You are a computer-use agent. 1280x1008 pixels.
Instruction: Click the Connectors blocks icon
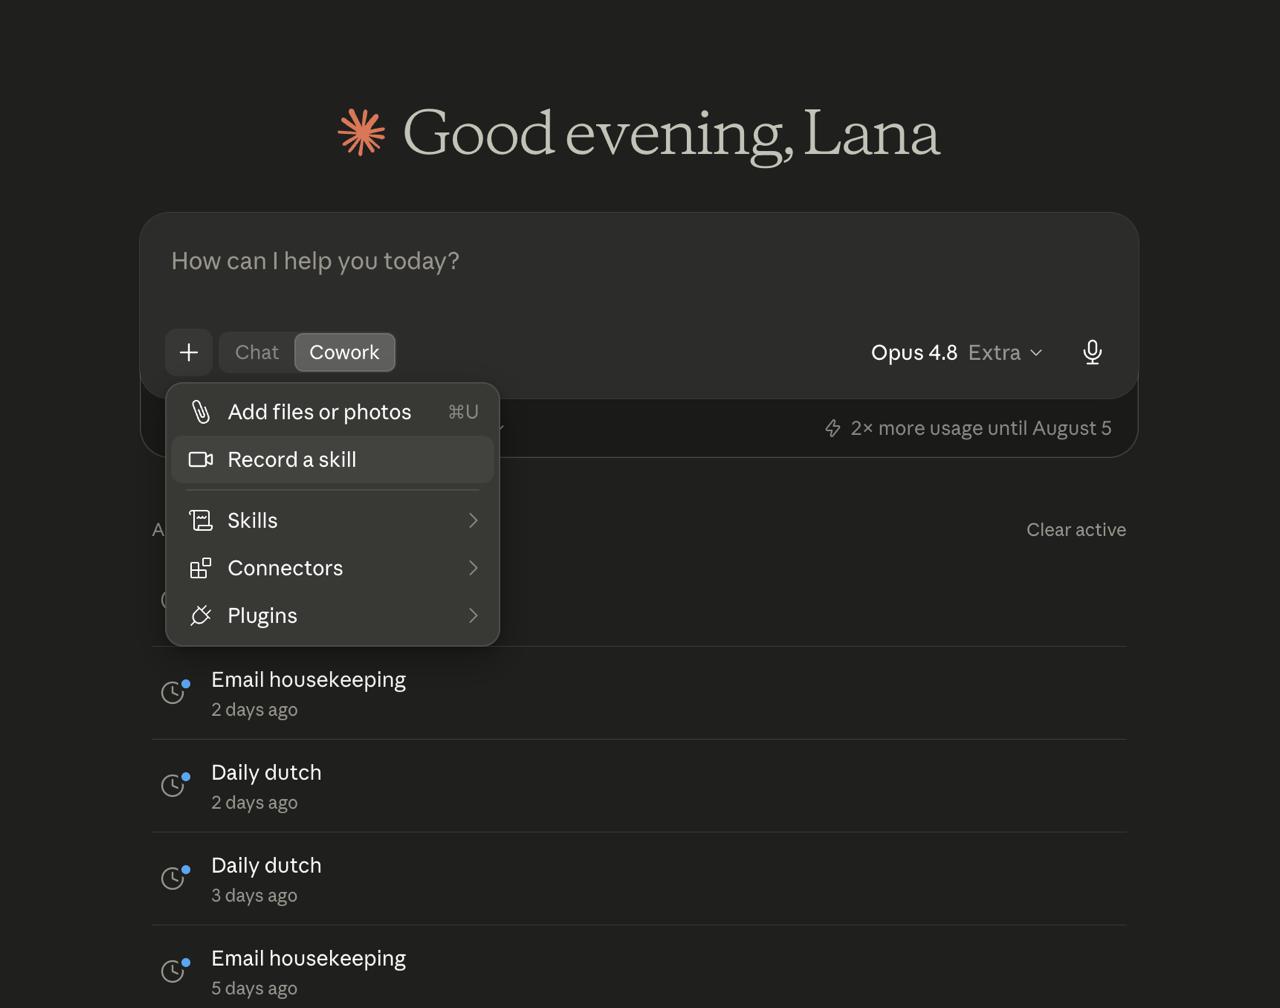coord(200,568)
